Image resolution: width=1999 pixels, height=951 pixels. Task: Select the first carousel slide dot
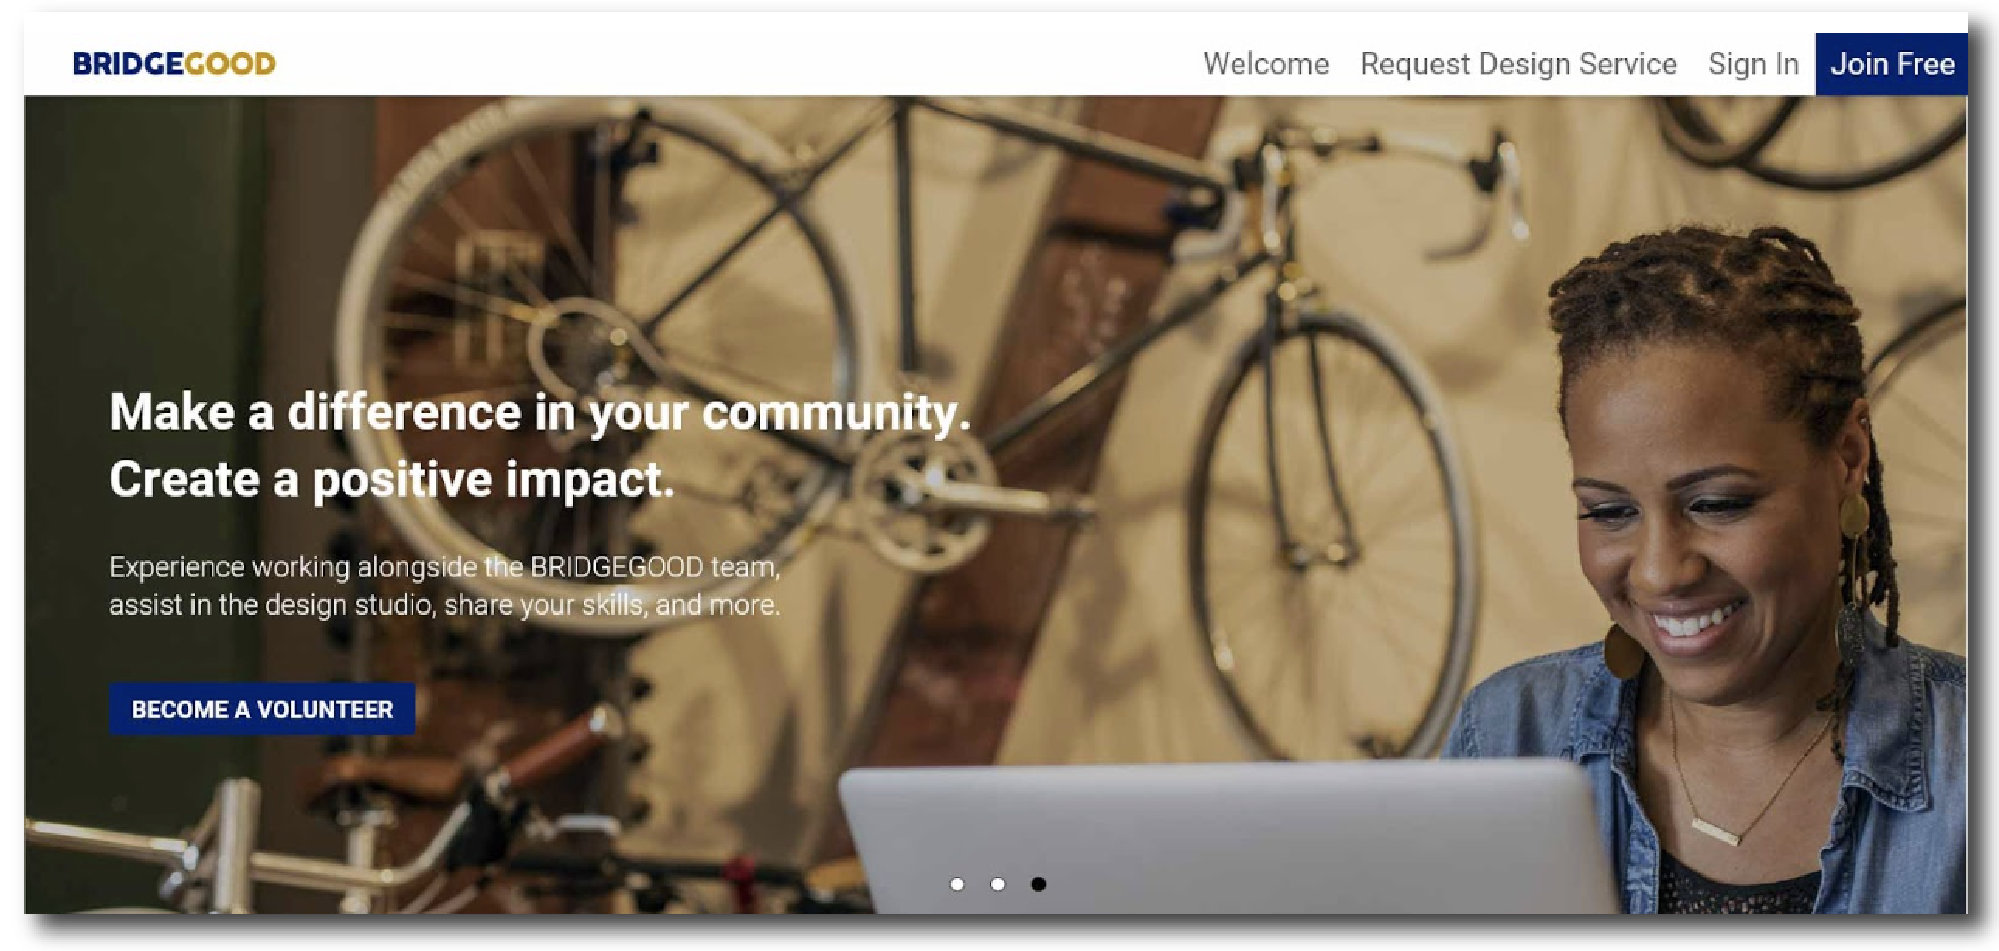957,884
